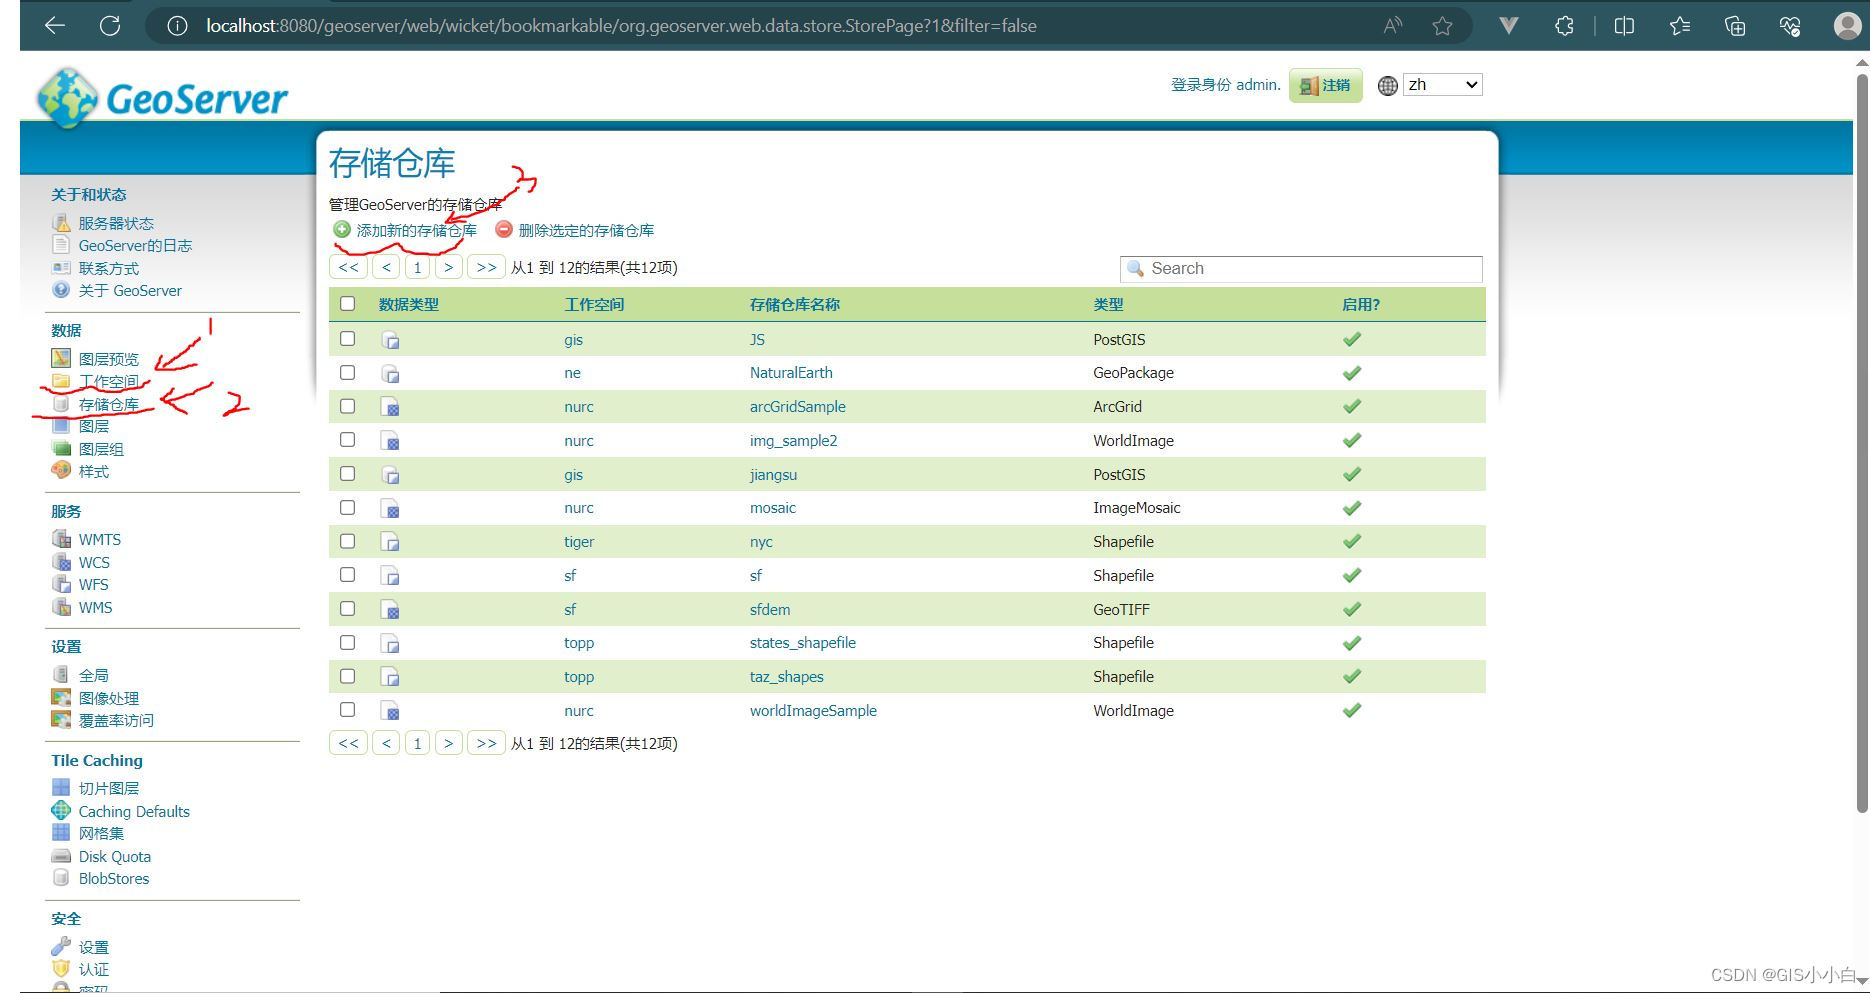Click the top pager next > button
1870x993 pixels.
[x=449, y=267]
